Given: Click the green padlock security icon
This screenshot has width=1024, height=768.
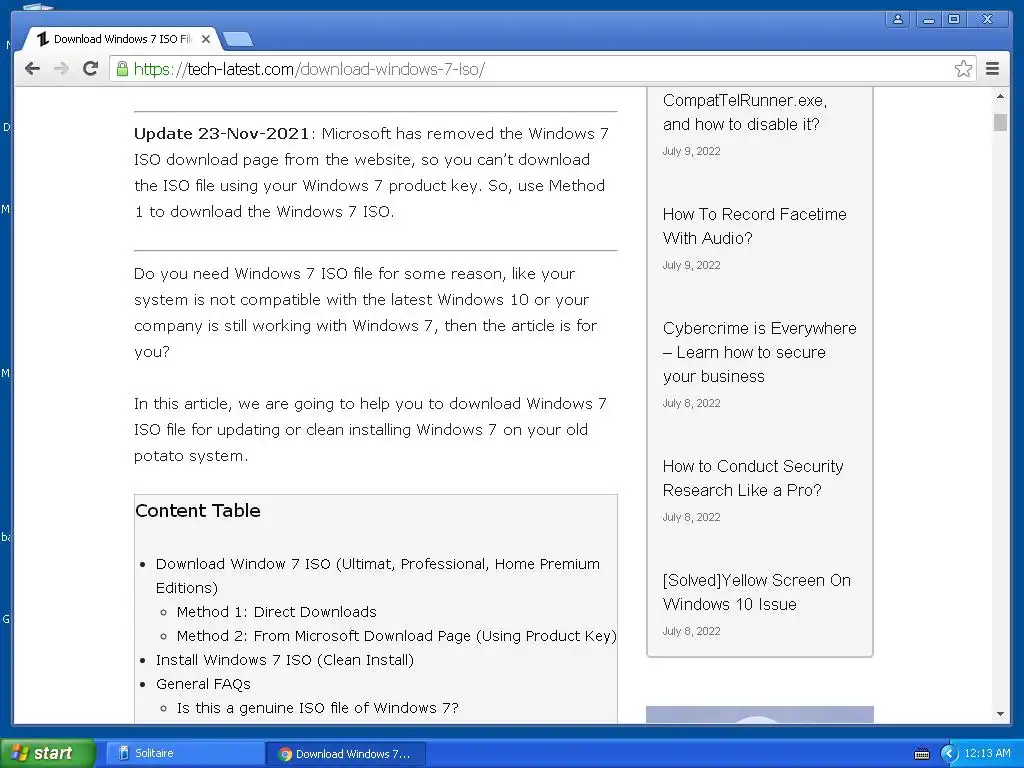Looking at the screenshot, I should click(122, 69).
